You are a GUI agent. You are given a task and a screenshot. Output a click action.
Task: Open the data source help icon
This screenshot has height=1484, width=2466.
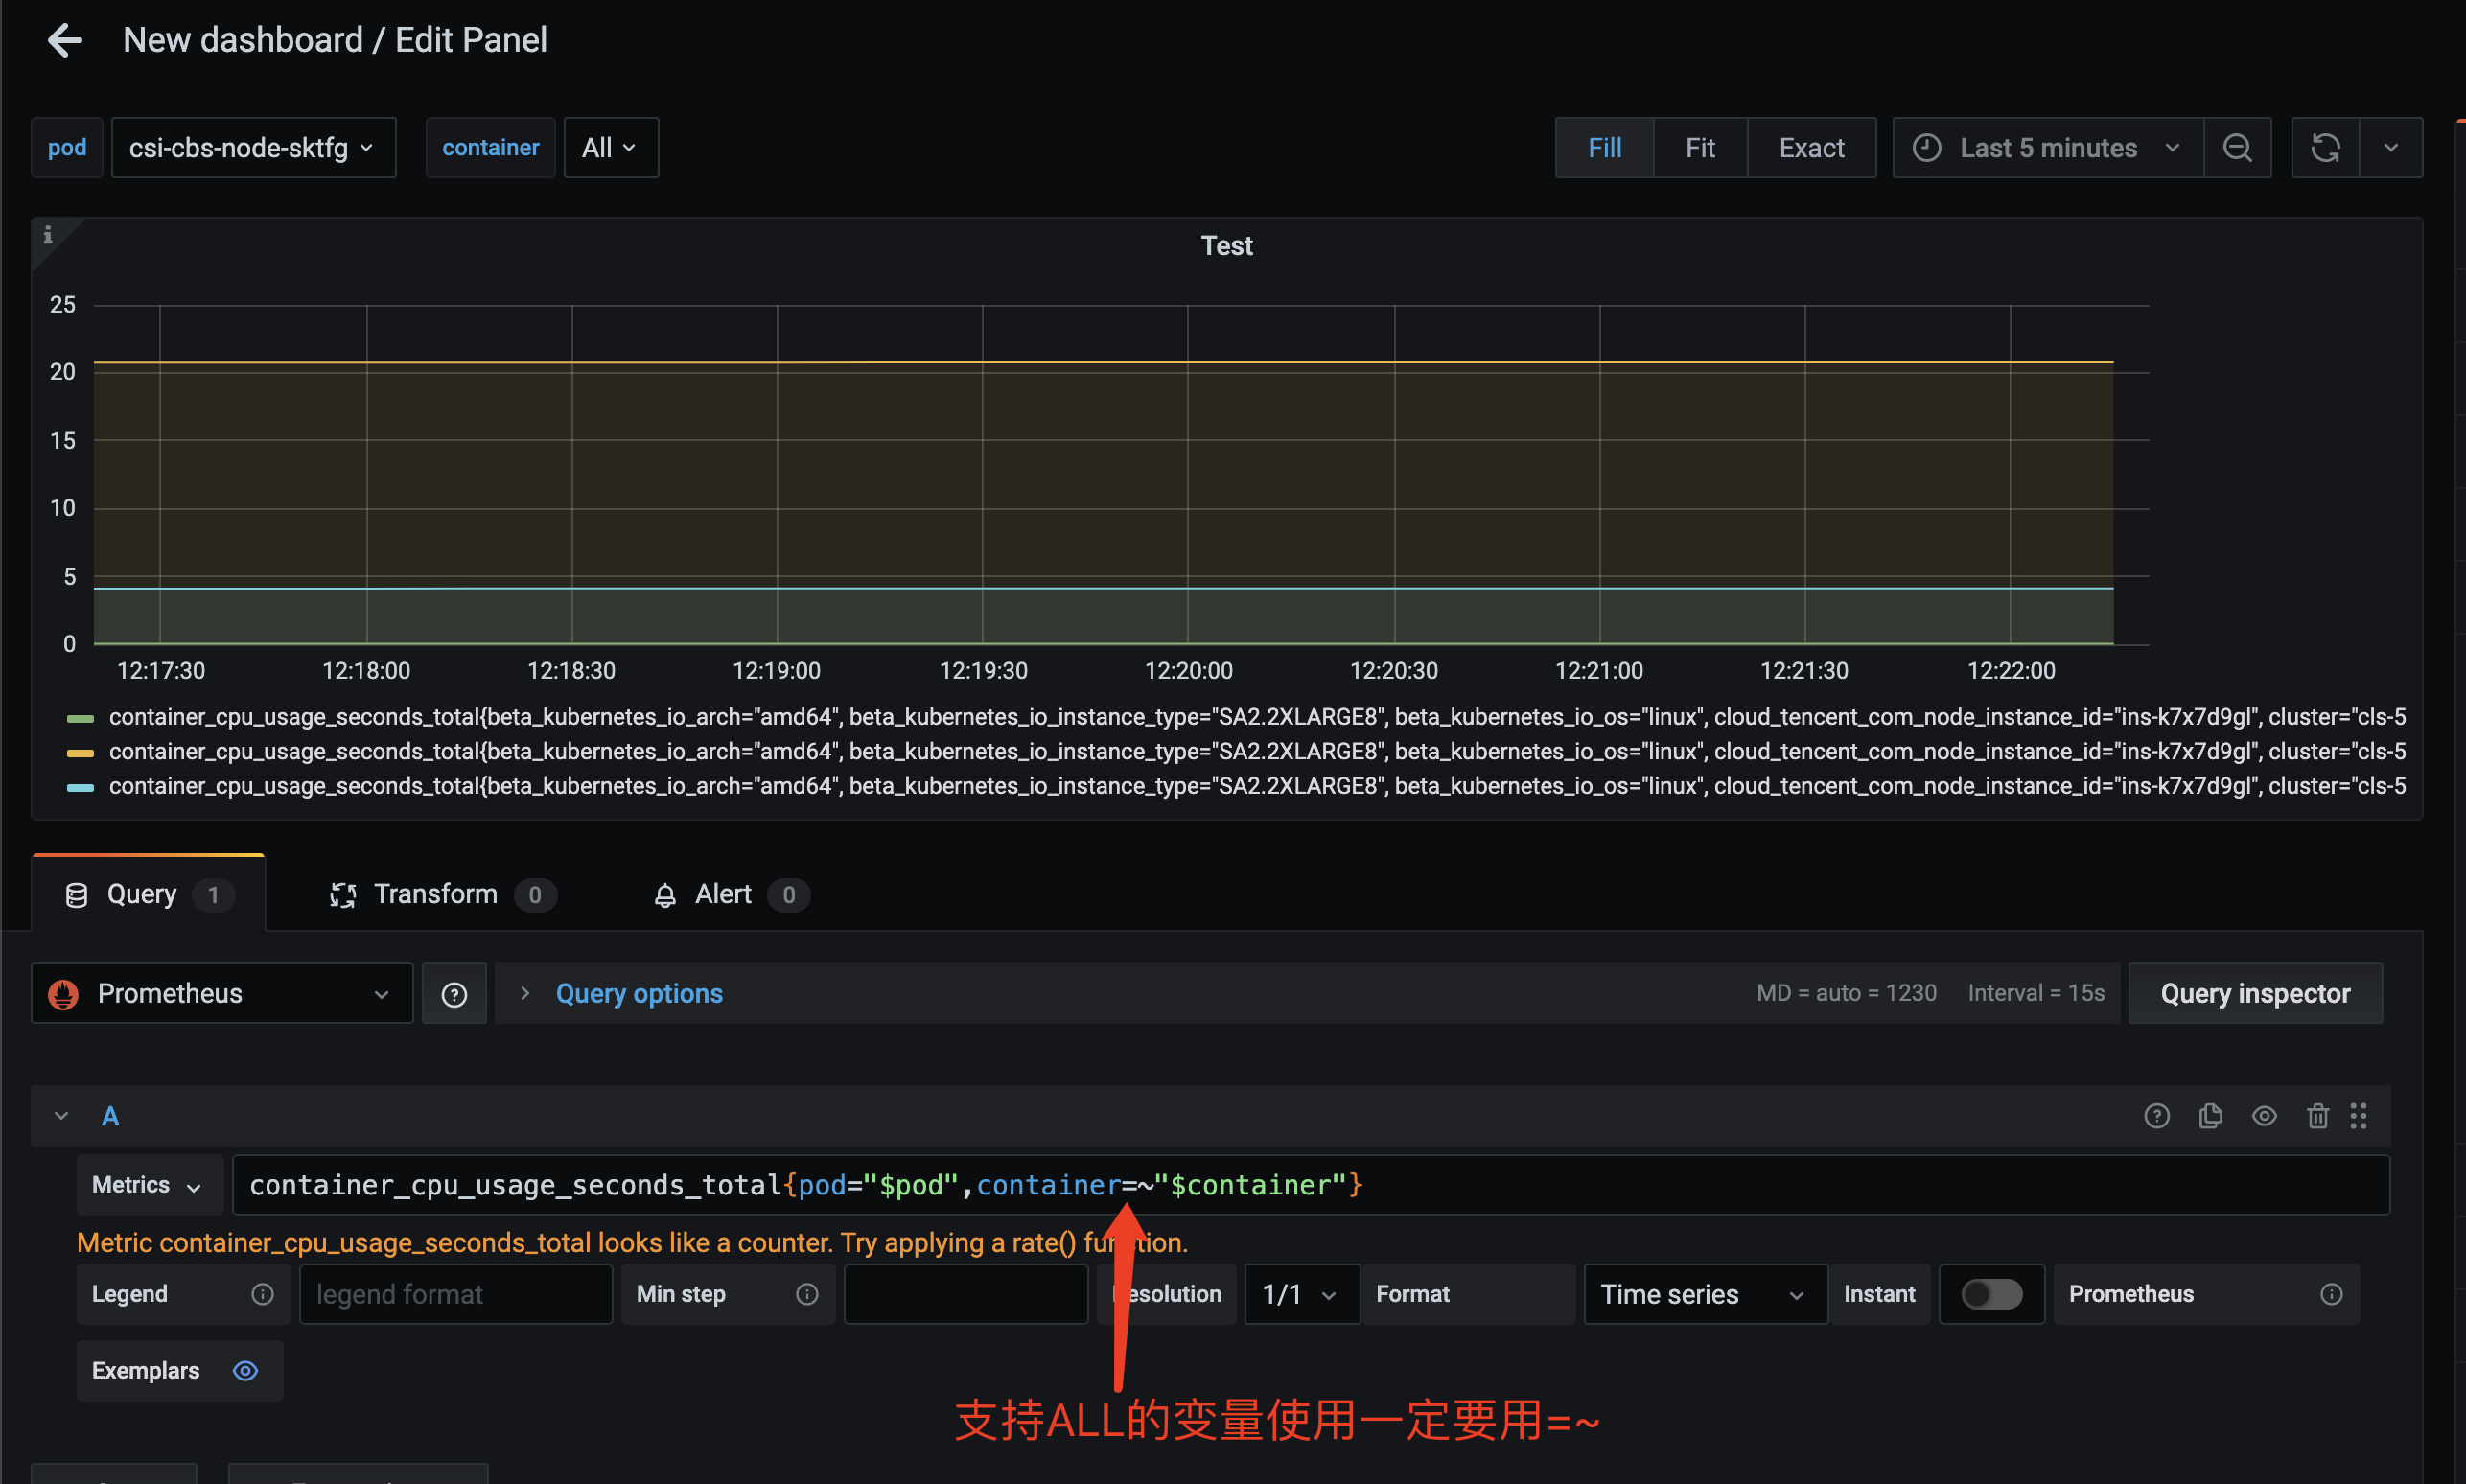pos(454,994)
